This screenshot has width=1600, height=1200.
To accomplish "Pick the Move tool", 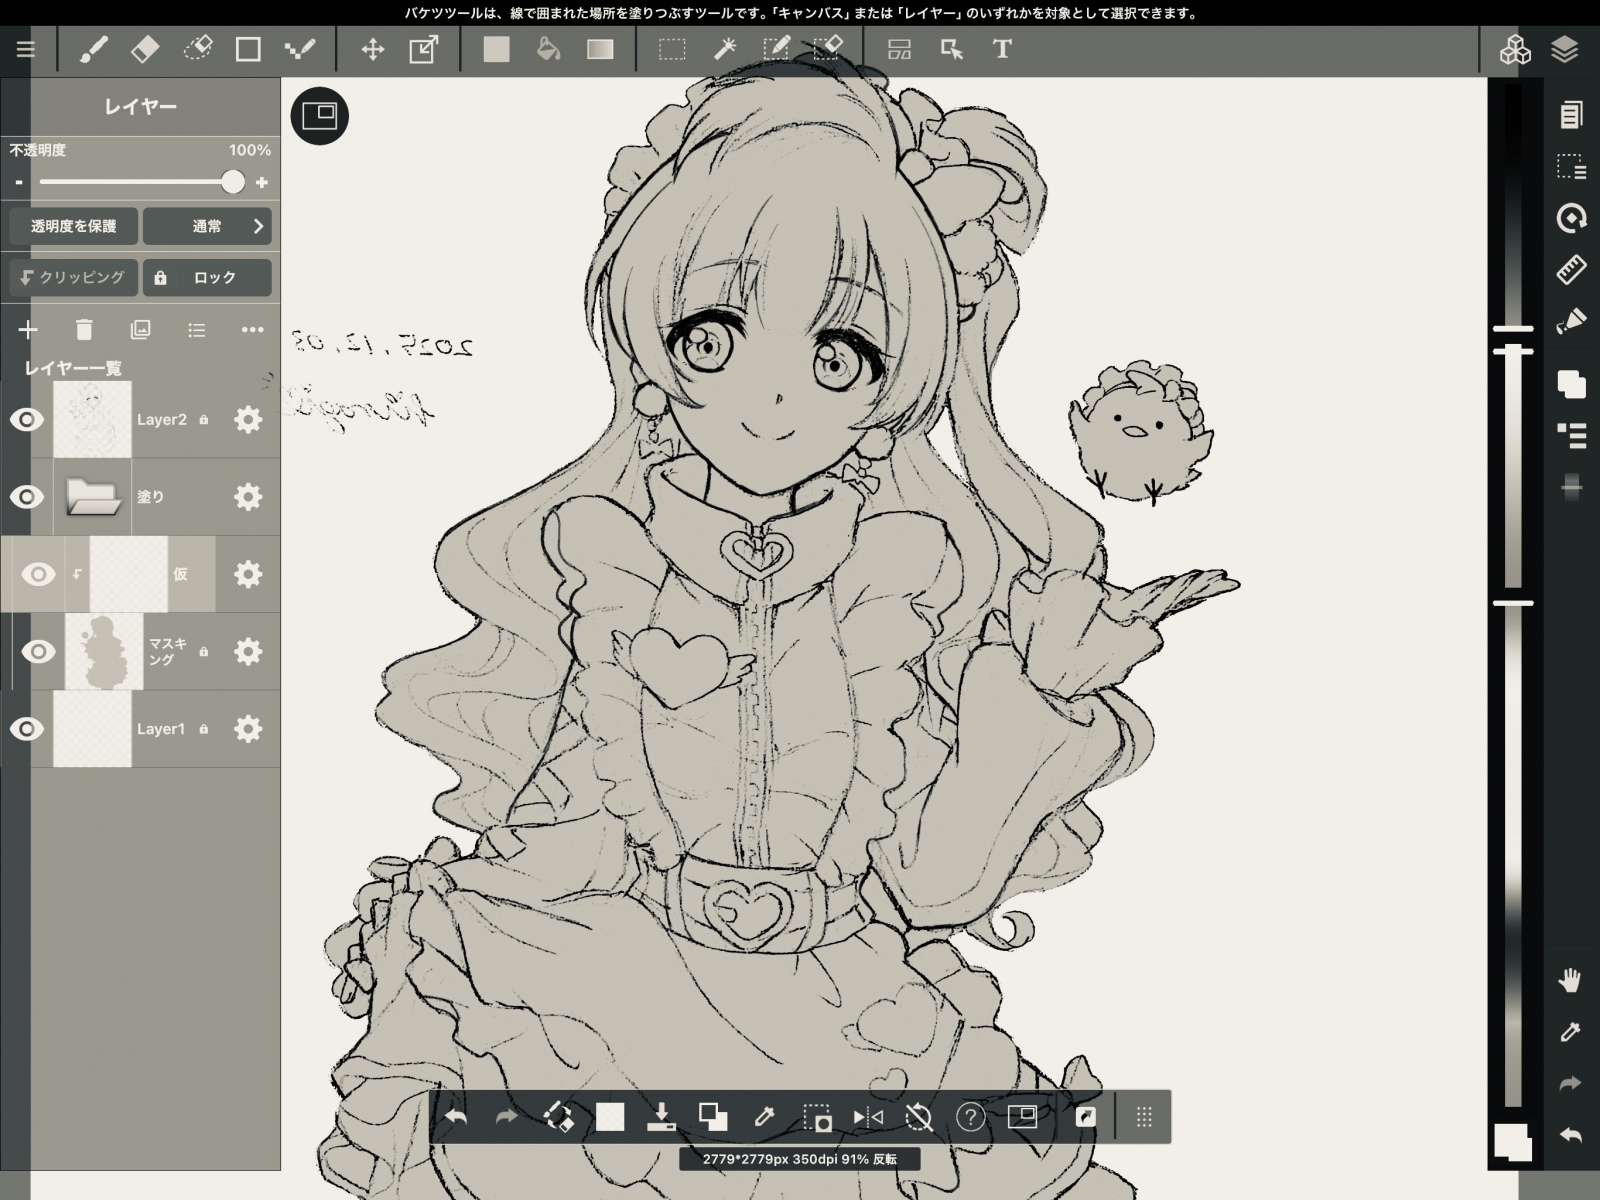I will (373, 49).
